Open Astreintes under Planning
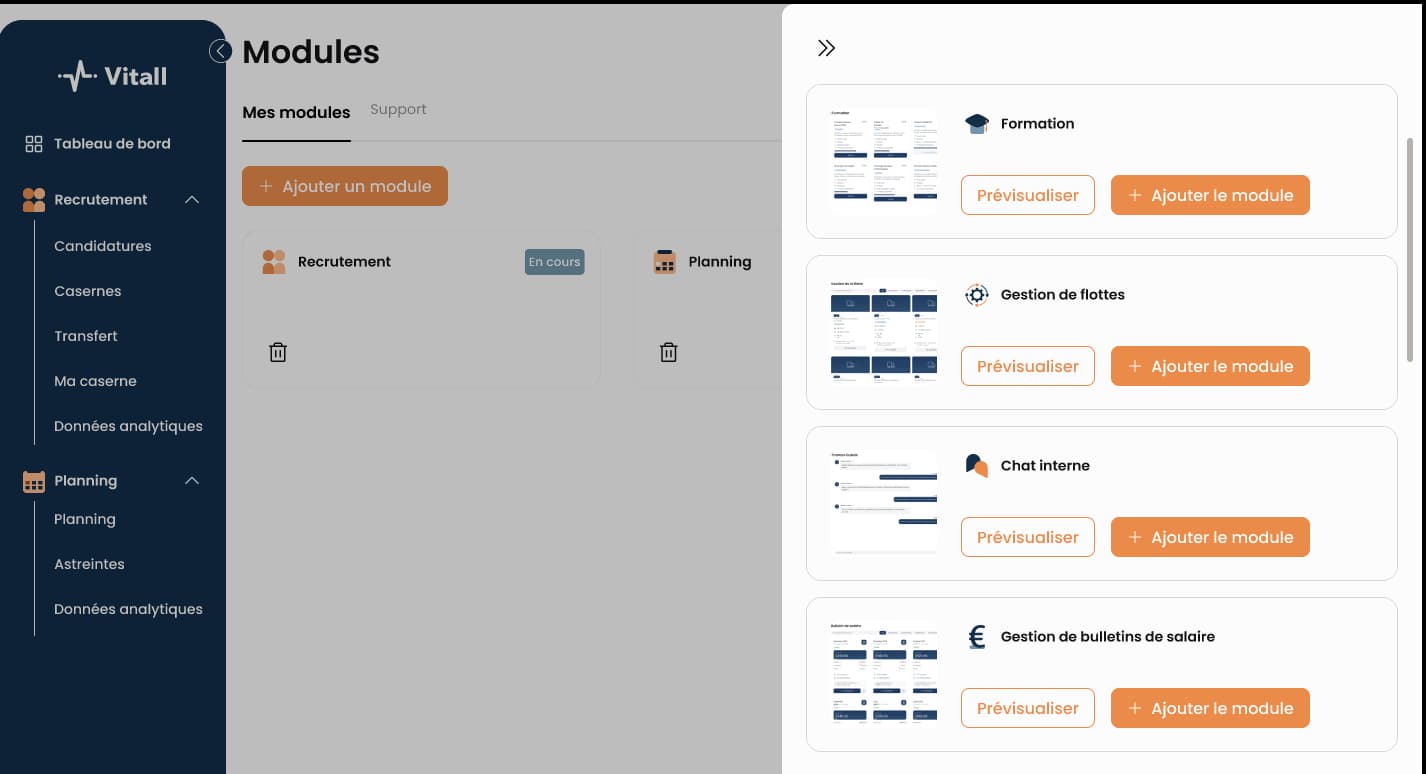The width and height of the screenshot is (1426, 774). coord(89,564)
